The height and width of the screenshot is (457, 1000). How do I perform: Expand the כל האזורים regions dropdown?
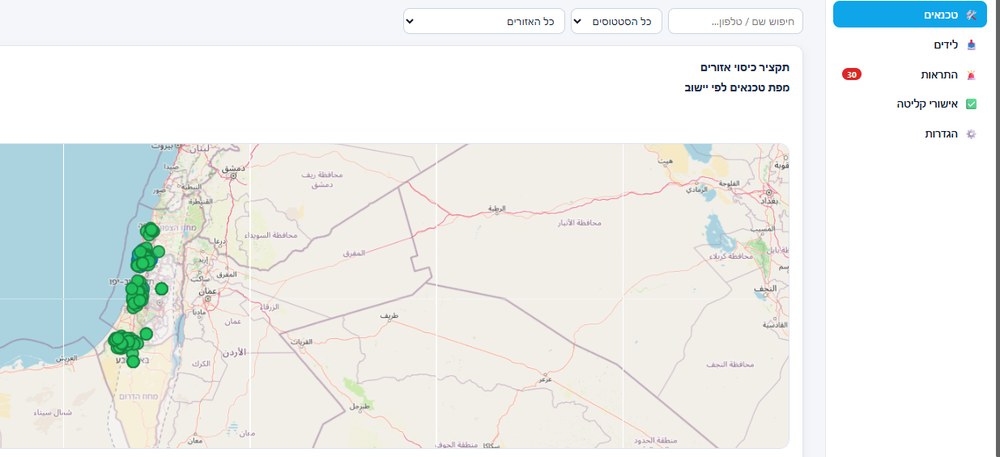[x=484, y=21]
